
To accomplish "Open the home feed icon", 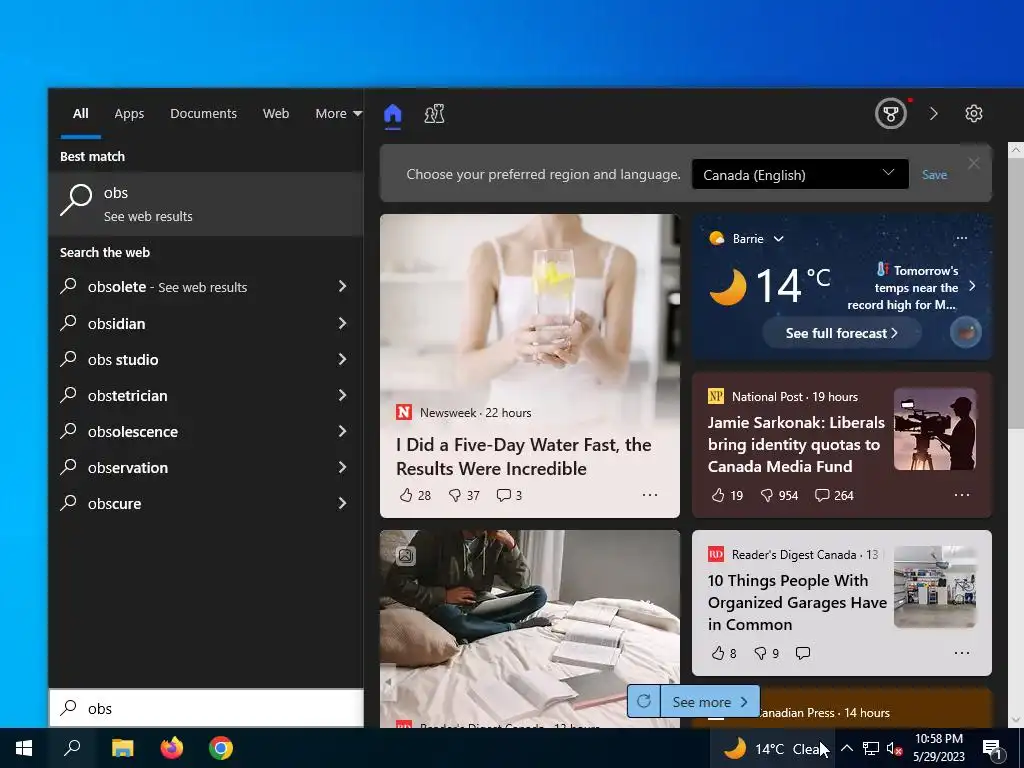I will 392,114.
